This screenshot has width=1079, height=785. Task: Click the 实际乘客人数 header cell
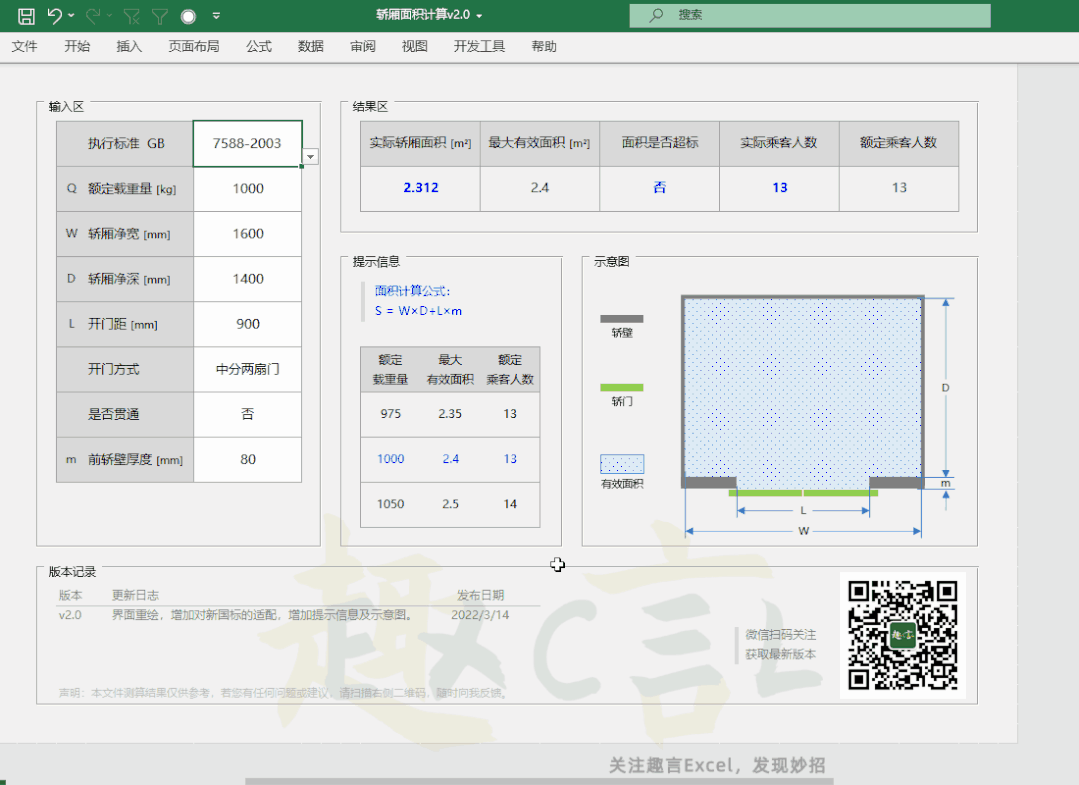pyautogui.click(x=780, y=143)
